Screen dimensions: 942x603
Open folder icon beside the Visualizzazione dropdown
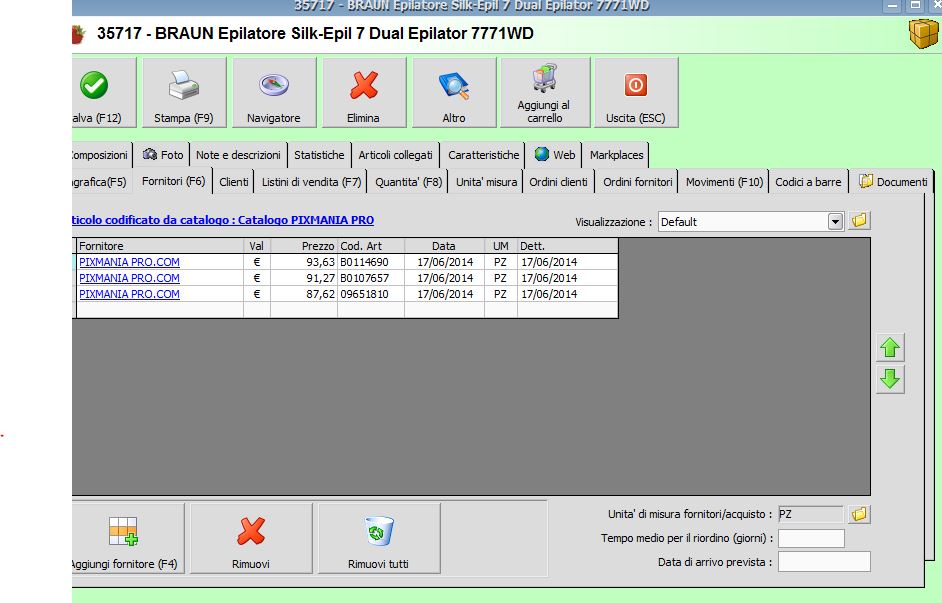click(860, 221)
